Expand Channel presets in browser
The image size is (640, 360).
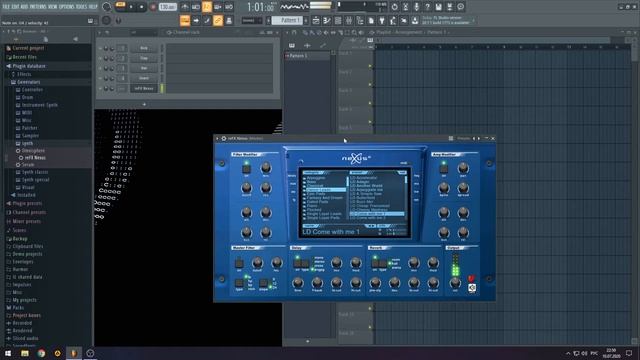[29, 212]
